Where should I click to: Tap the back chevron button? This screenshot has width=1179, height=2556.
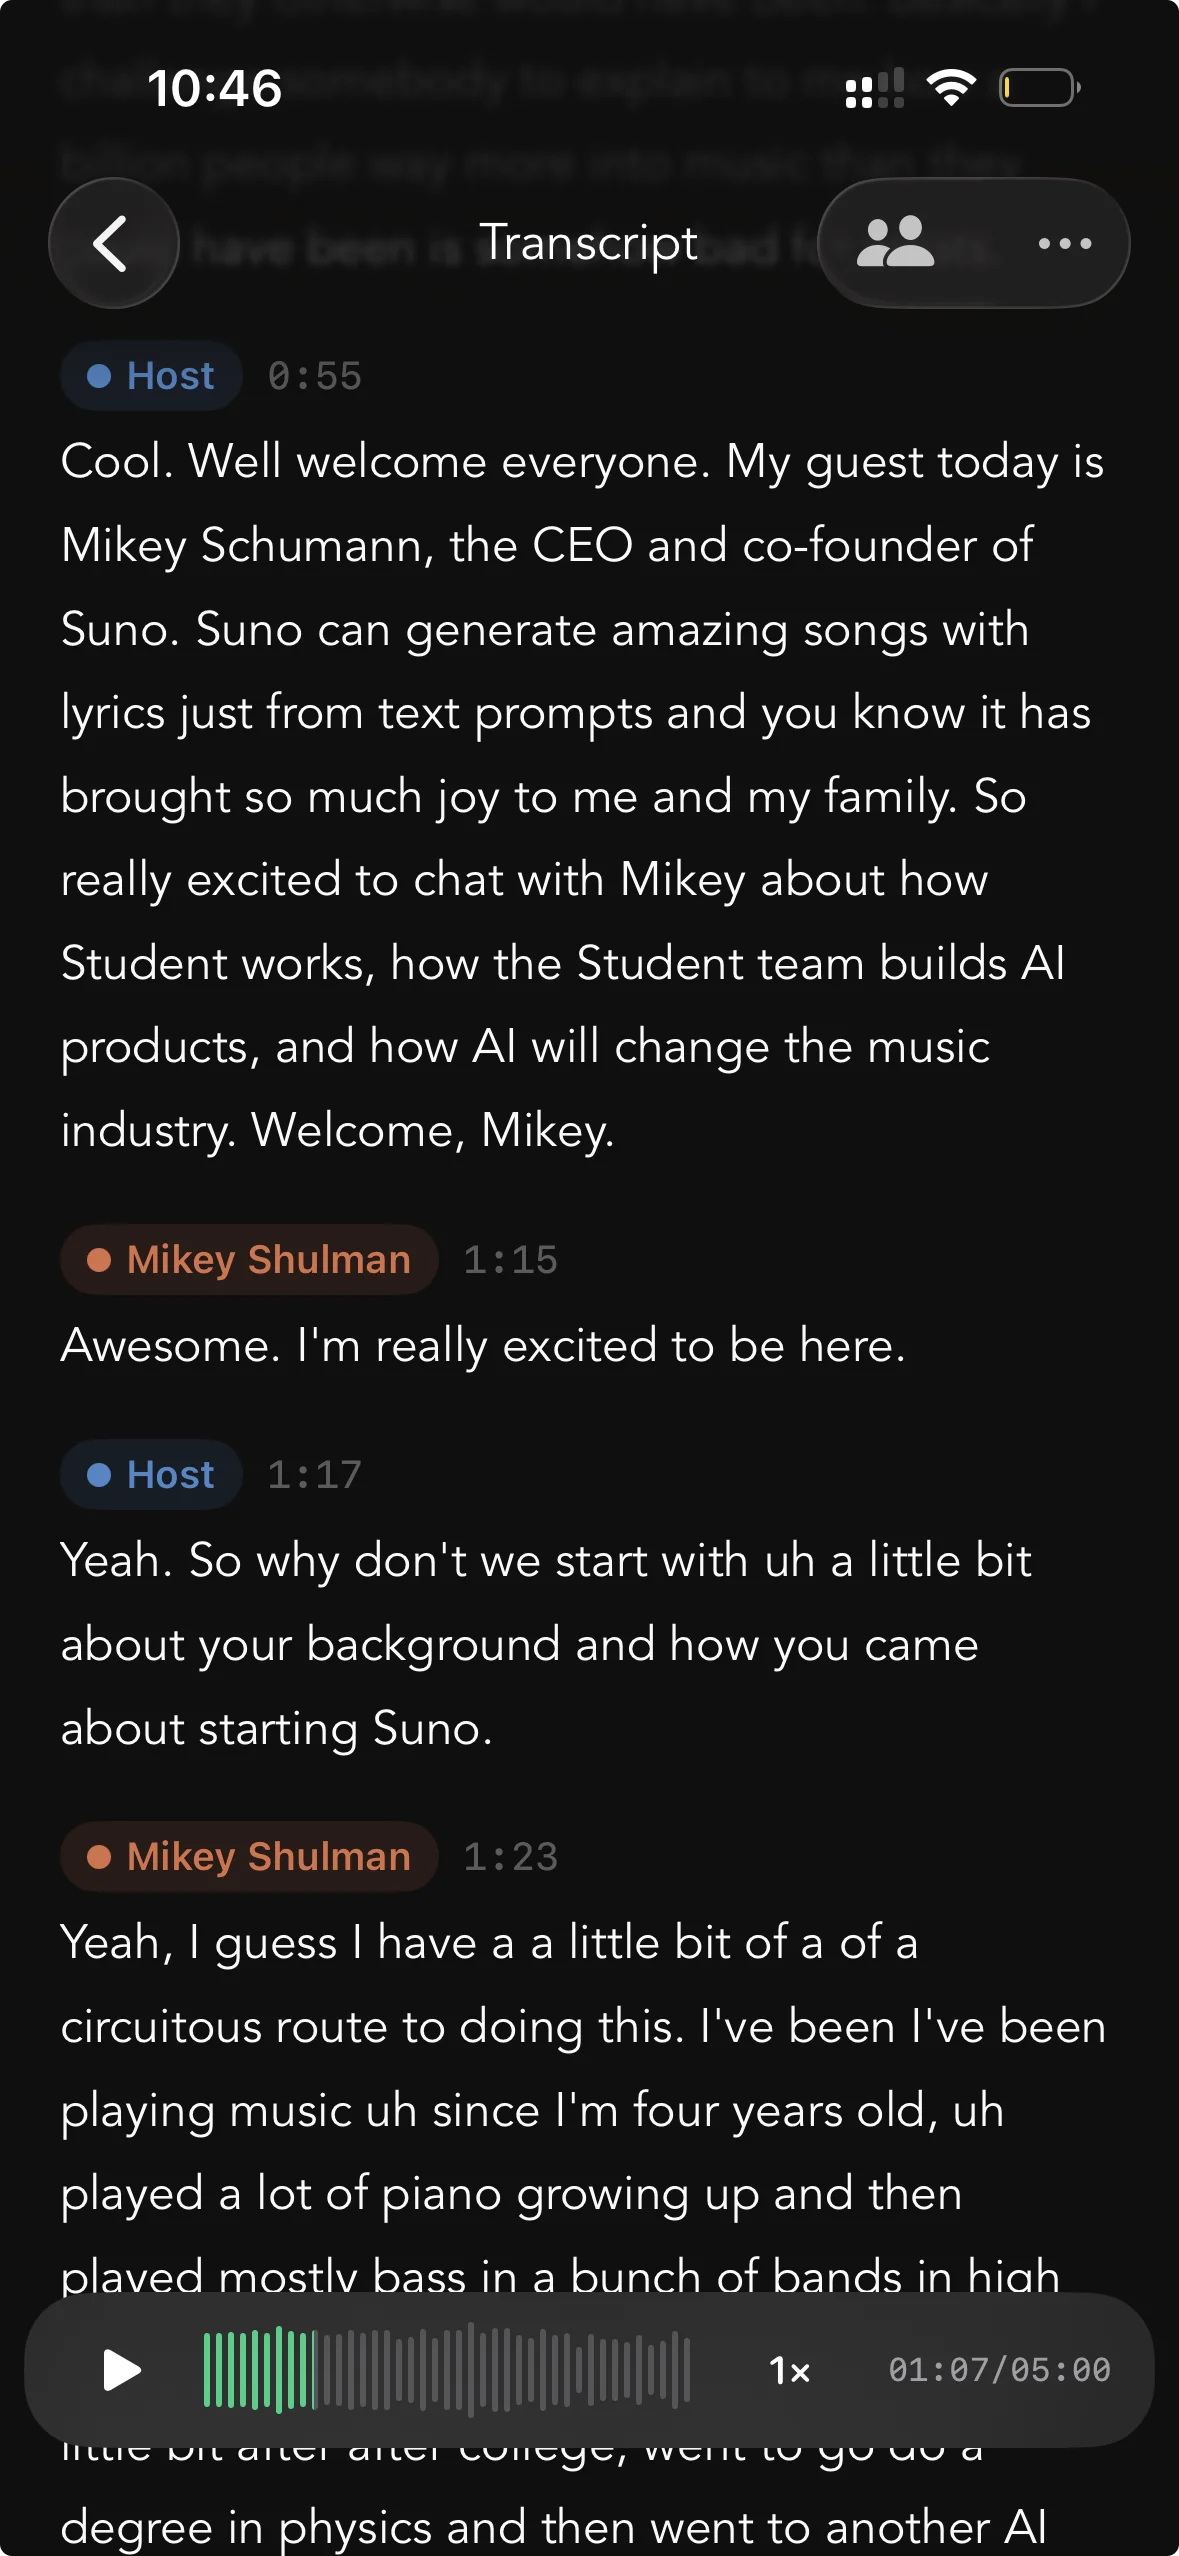113,243
